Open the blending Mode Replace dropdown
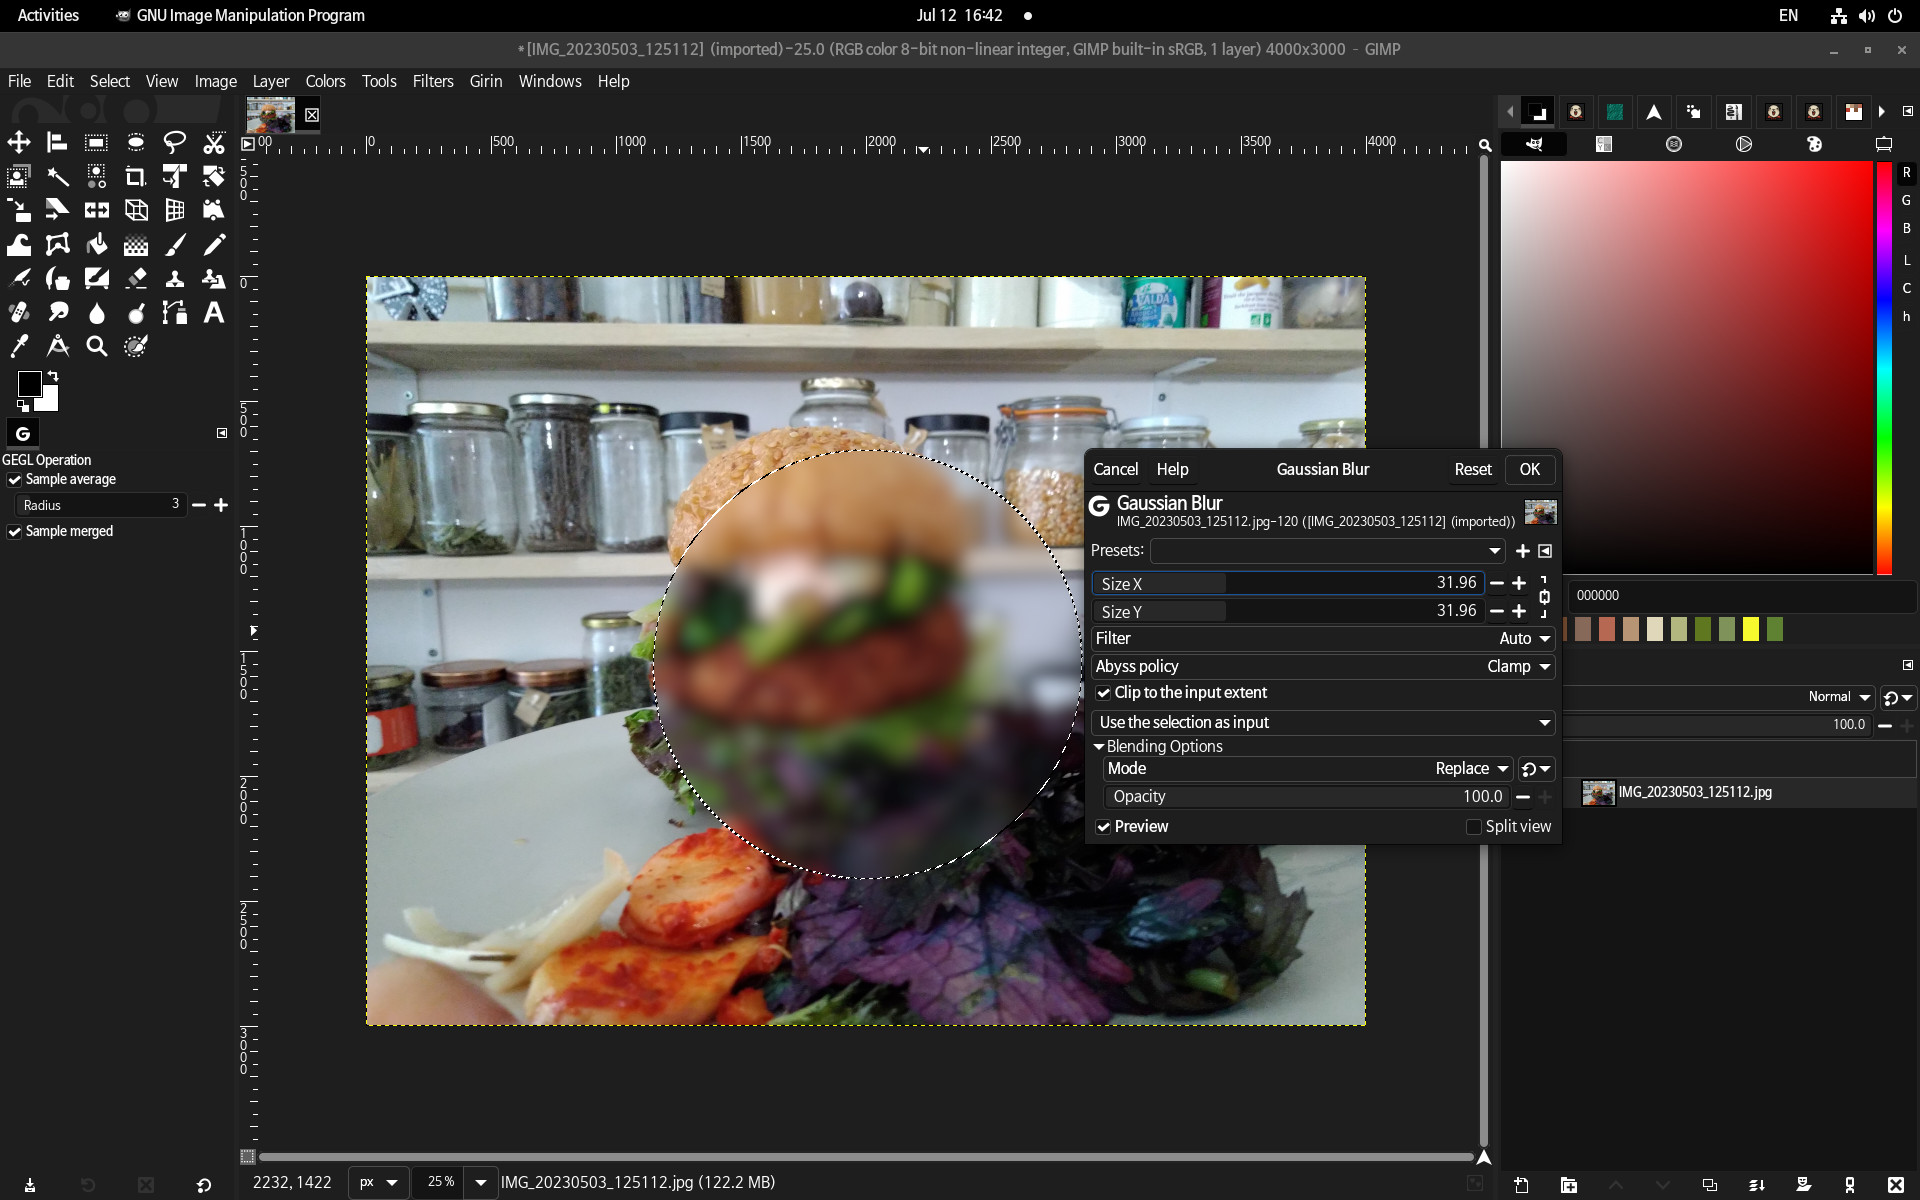 [x=1472, y=769]
